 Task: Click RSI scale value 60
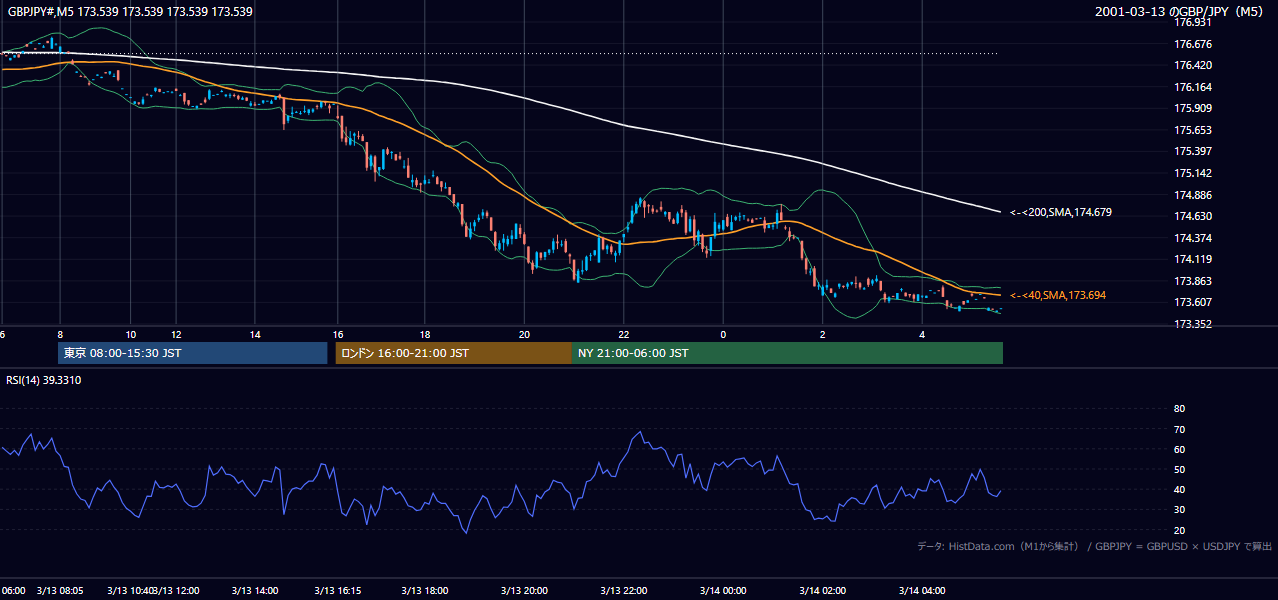[1179, 449]
